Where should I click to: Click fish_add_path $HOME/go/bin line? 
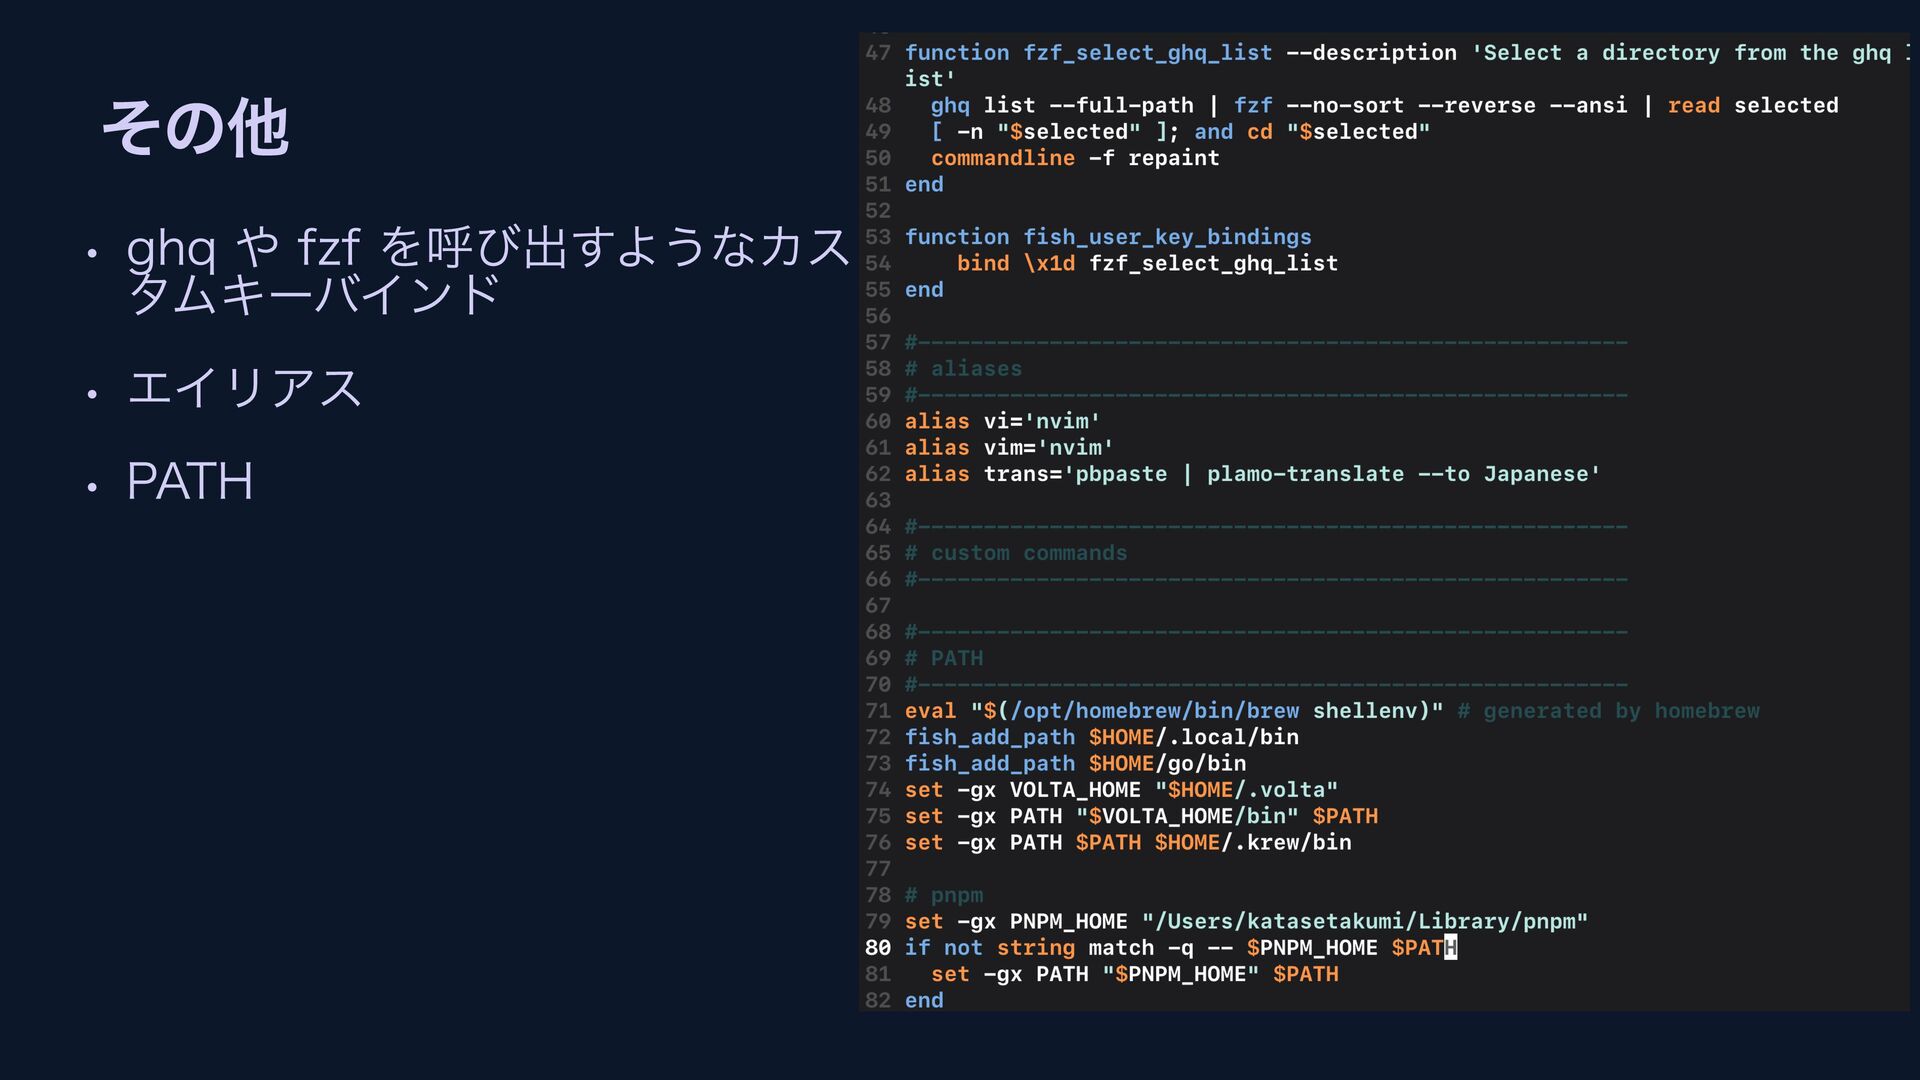click(1075, 764)
